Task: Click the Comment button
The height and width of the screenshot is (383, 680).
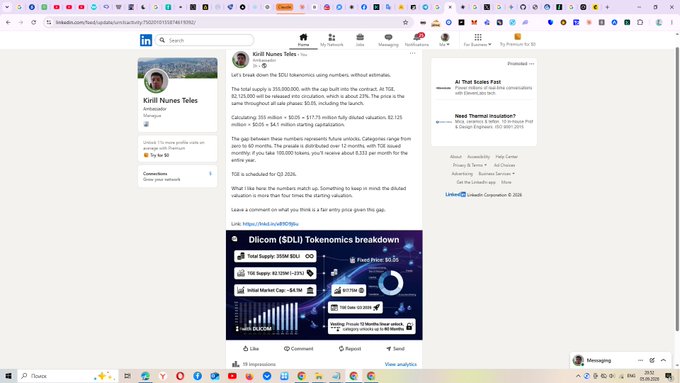Action: [x=298, y=348]
